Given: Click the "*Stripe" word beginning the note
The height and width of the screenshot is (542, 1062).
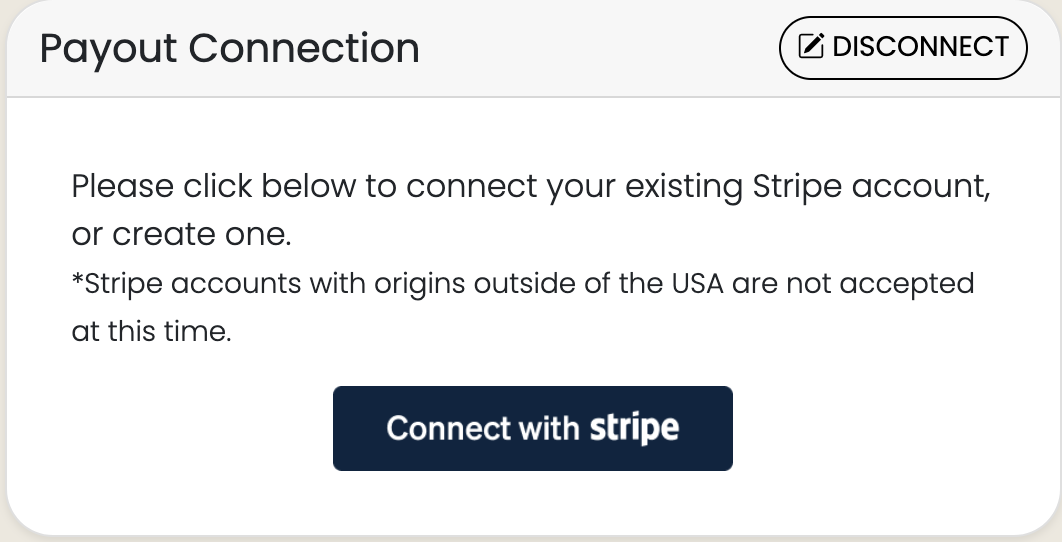Looking at the screenshot, I should coord(117,285).
